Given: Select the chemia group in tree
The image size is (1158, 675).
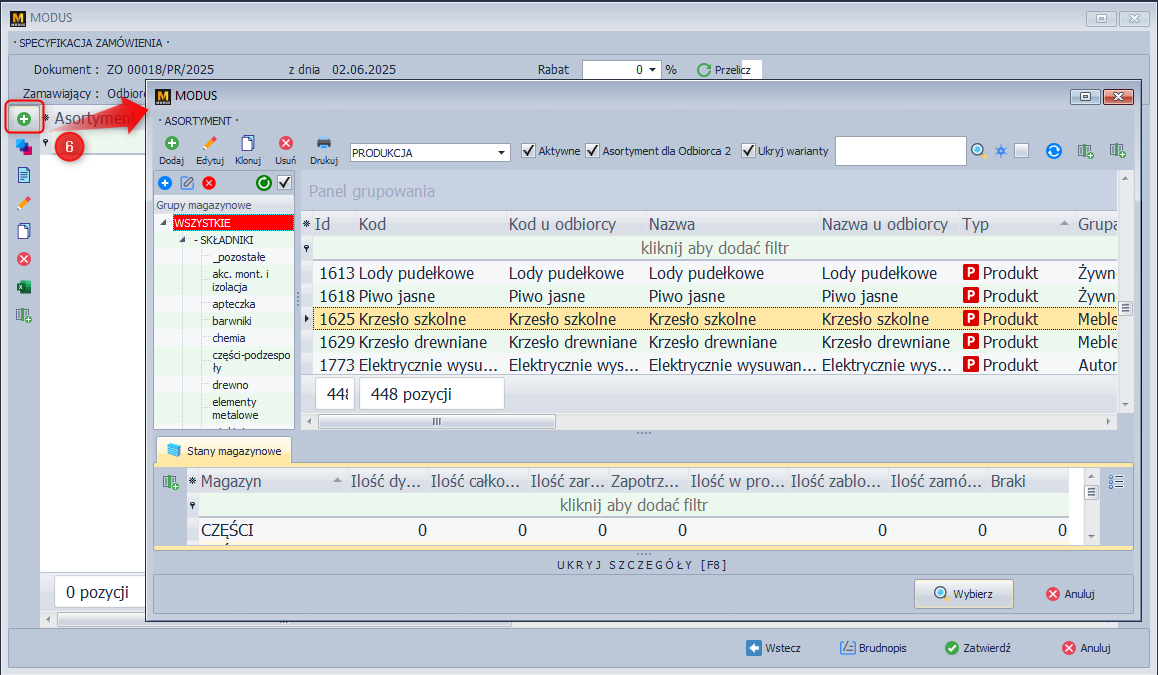Looking at the screenshot, I should tap(228, 338).
